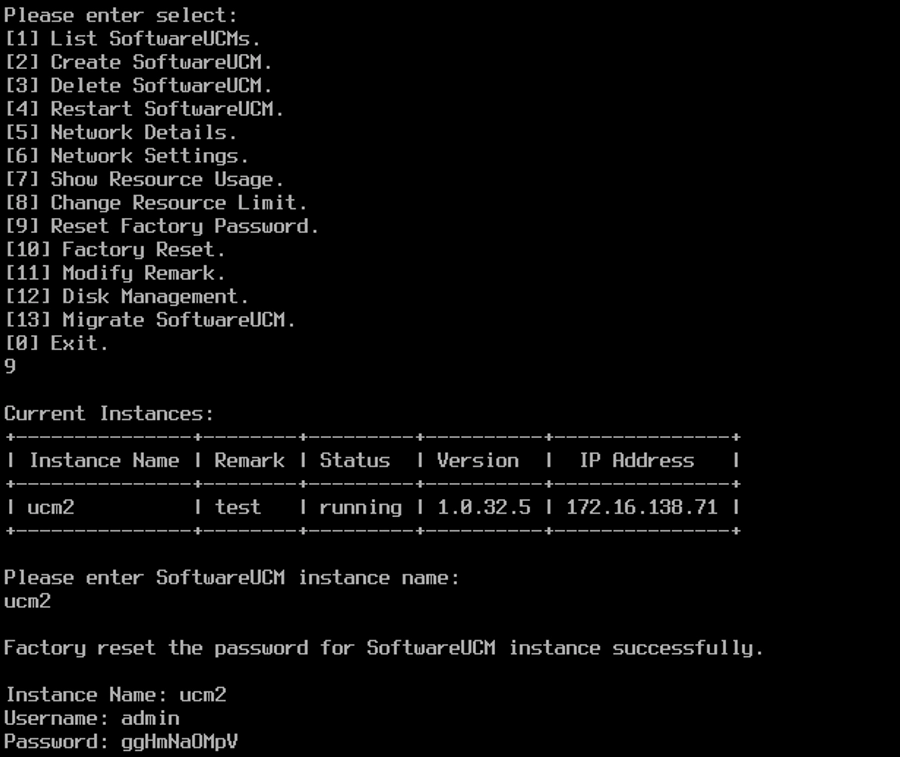Click the Modify Remark entry
Screen dimensions: 900x757
[x=115, y=273]
